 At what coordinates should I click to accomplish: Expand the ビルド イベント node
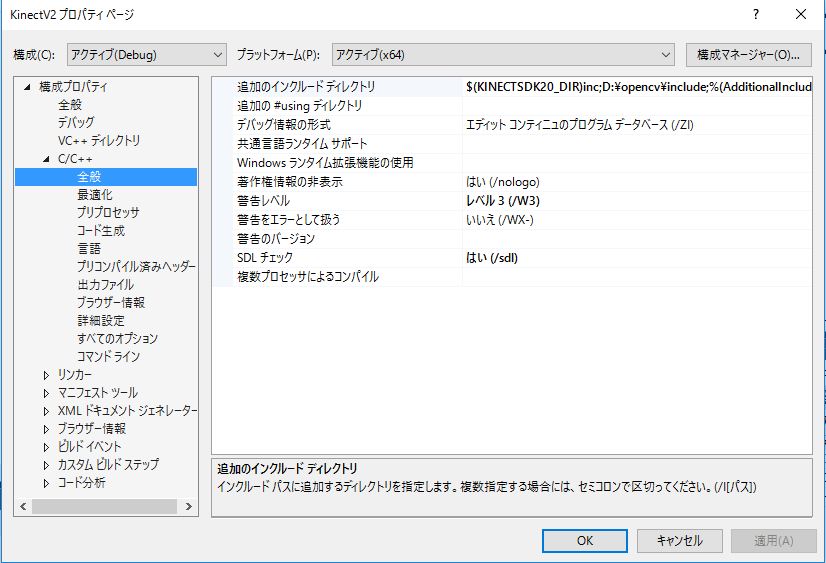[x=46, y=447]
